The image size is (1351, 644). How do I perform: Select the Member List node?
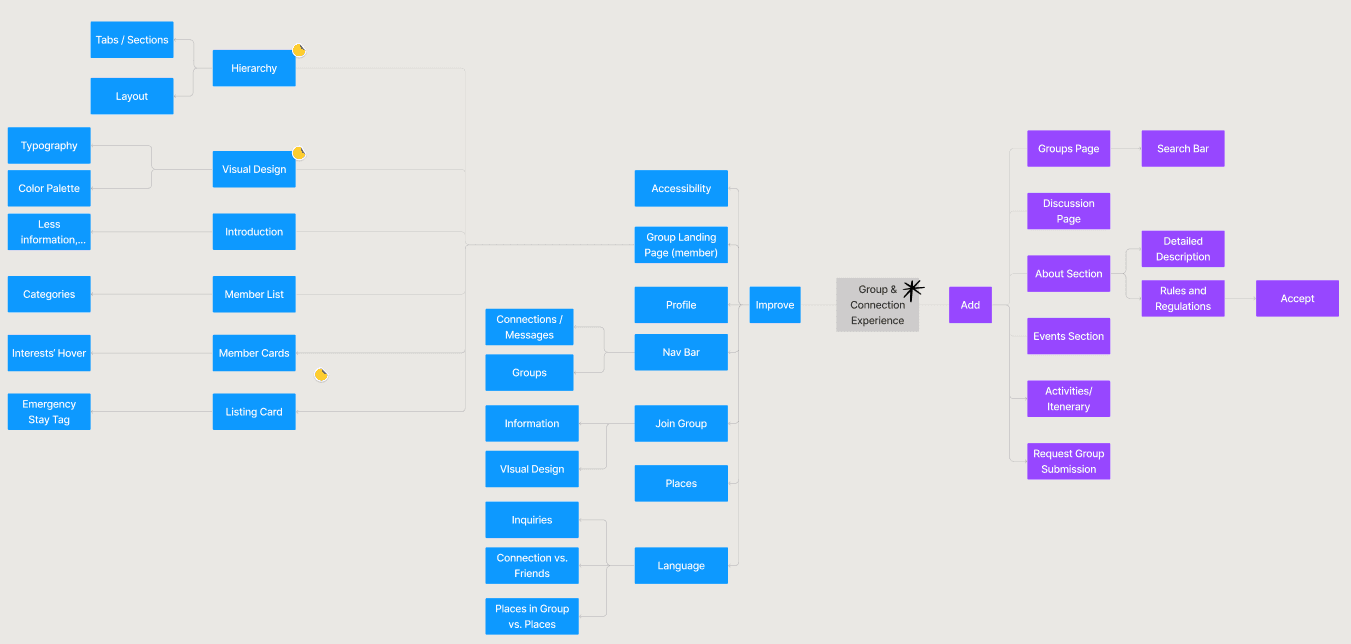click(254, 294)
